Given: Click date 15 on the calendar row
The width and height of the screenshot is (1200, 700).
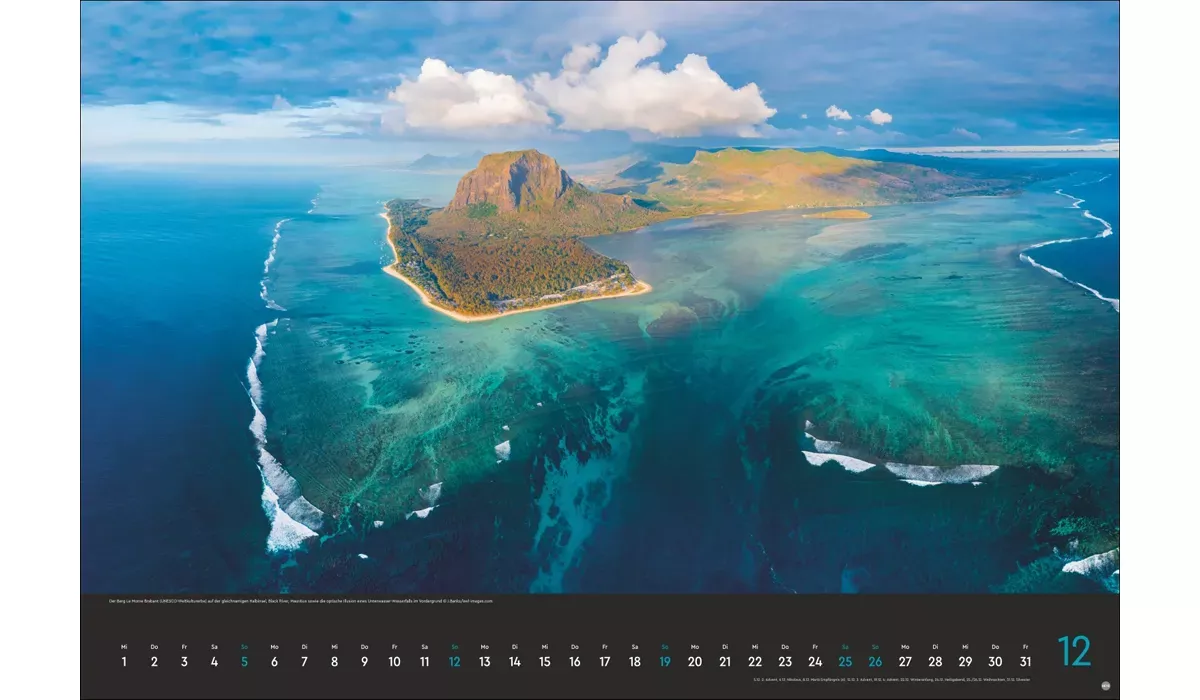Looking at the screenshot, I should 544,661.
